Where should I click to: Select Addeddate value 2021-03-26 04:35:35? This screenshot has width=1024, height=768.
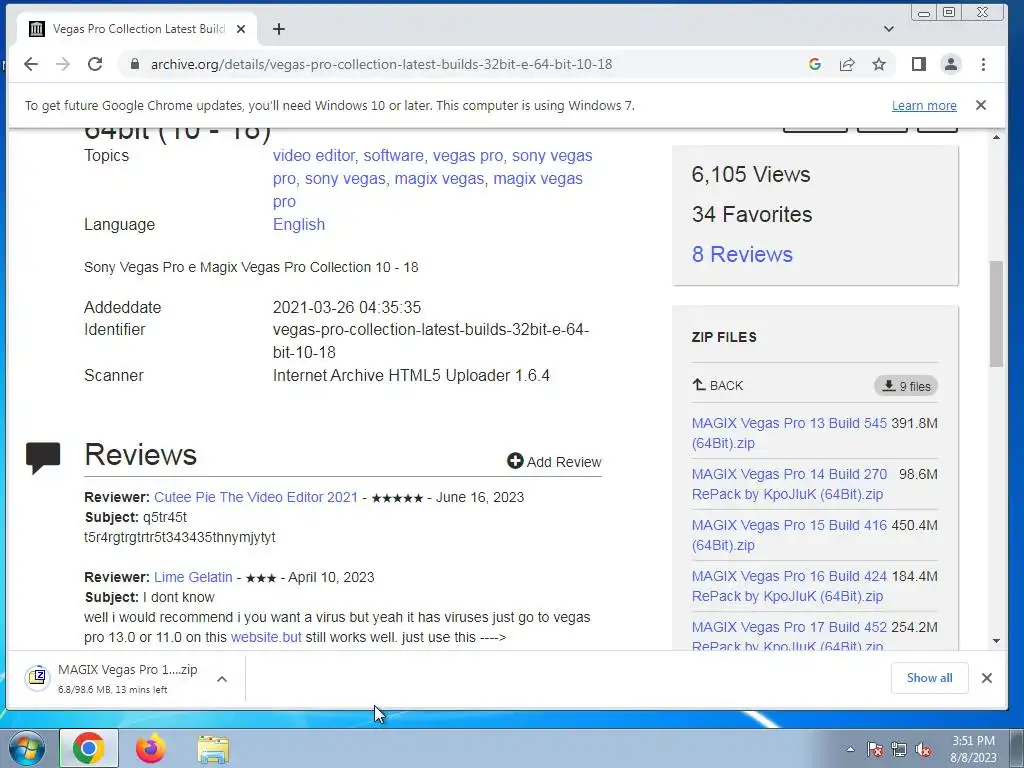coord(347,307)
